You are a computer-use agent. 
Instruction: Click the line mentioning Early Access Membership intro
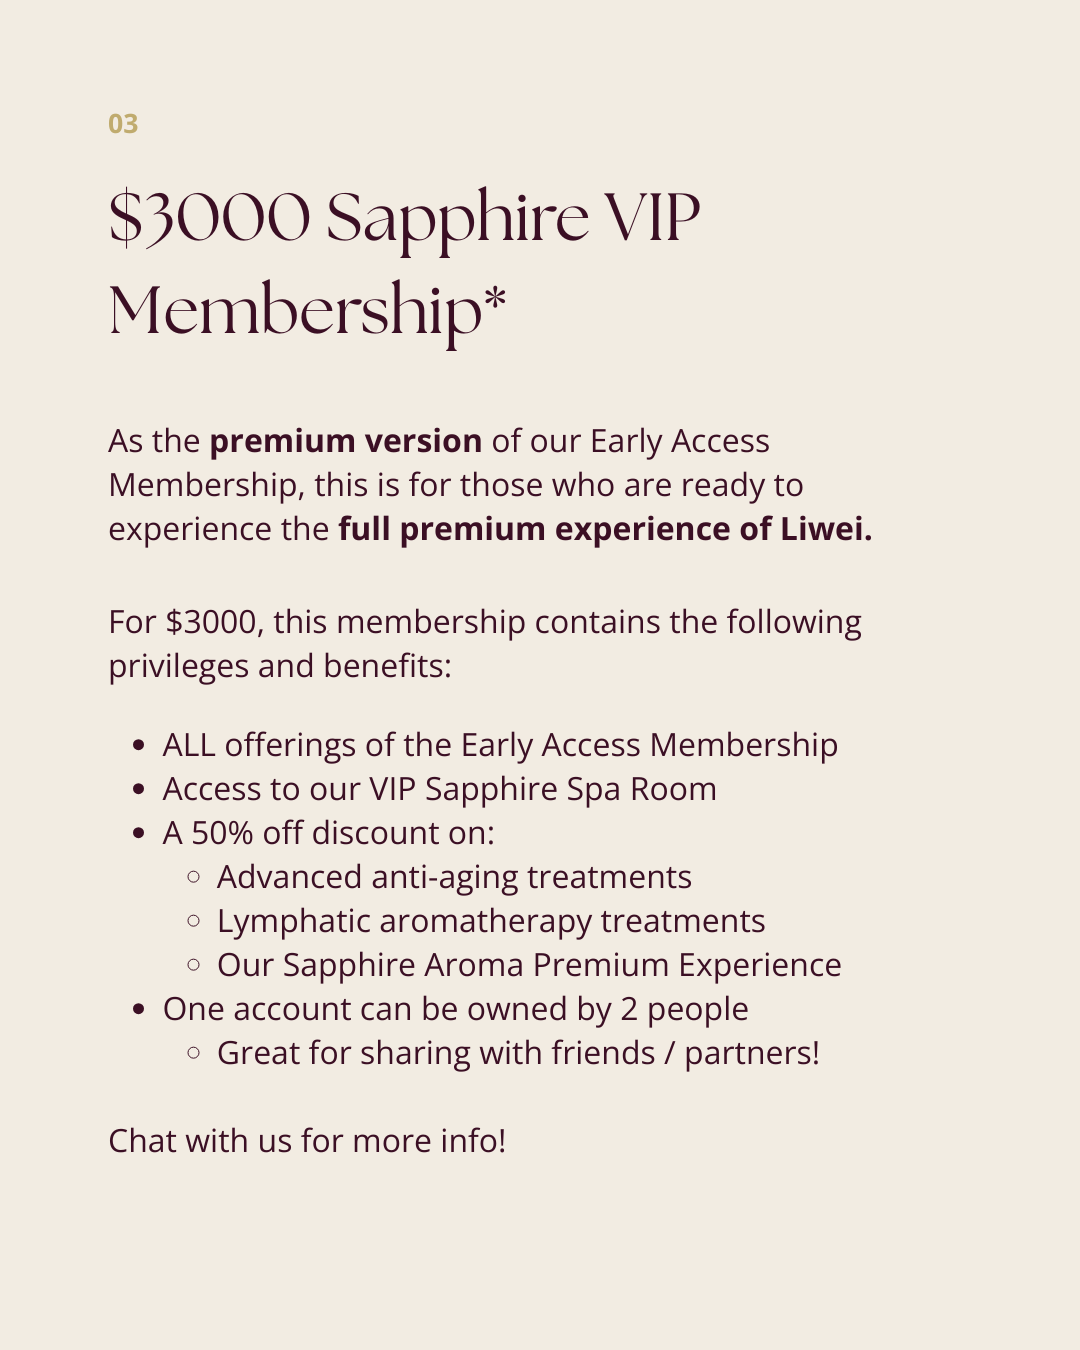point(439,441)
